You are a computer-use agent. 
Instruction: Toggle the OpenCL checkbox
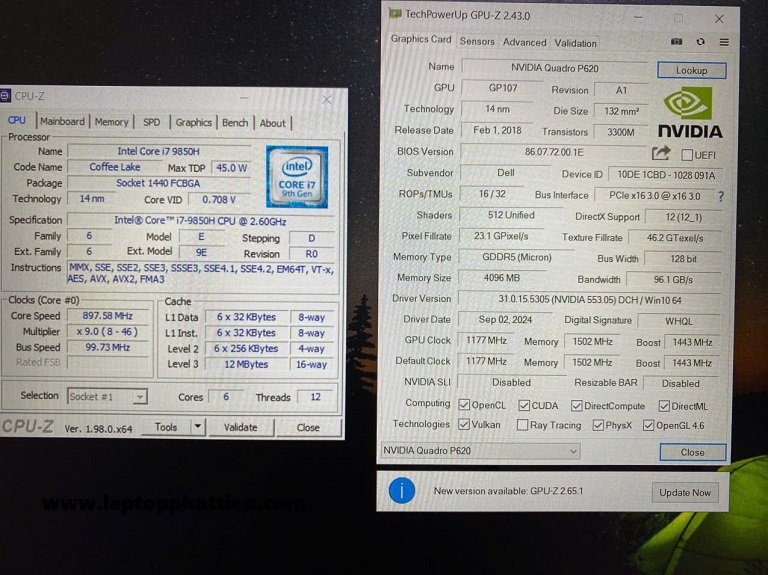click(464, 405)
